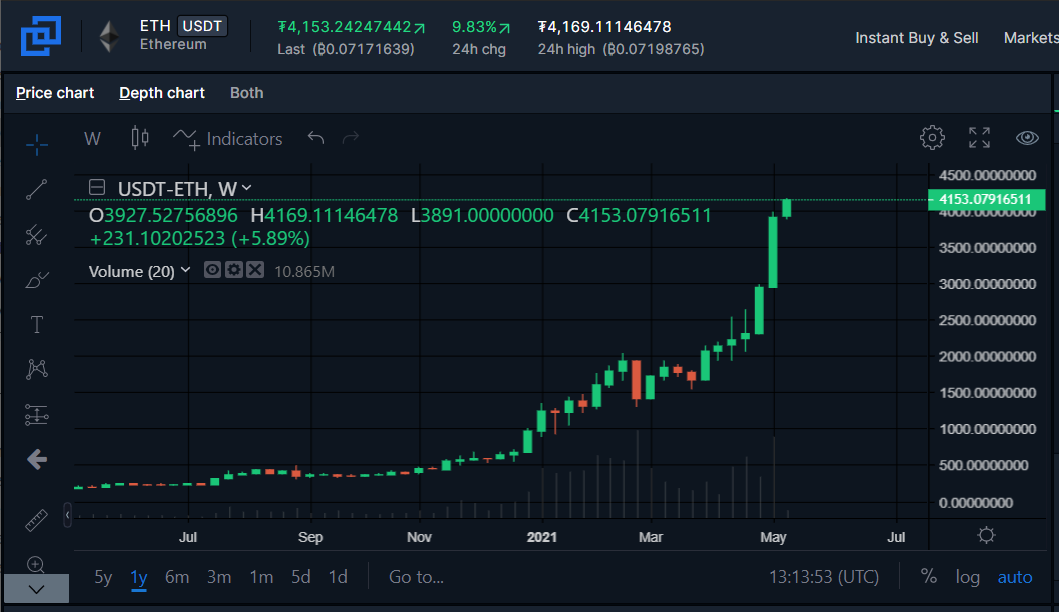Switch to the Depth chart tab

pos(162,93)
